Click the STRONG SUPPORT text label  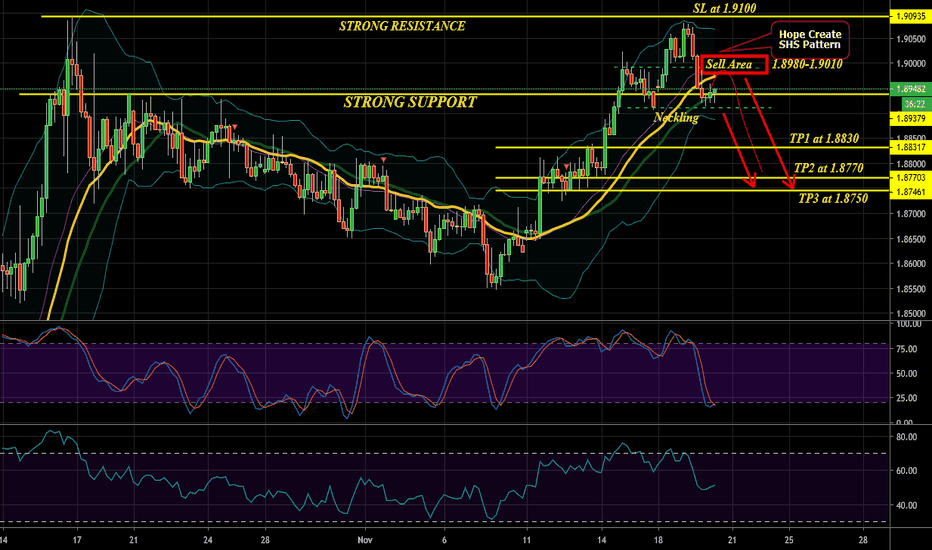pyautogui.click(x=409, y=102)
